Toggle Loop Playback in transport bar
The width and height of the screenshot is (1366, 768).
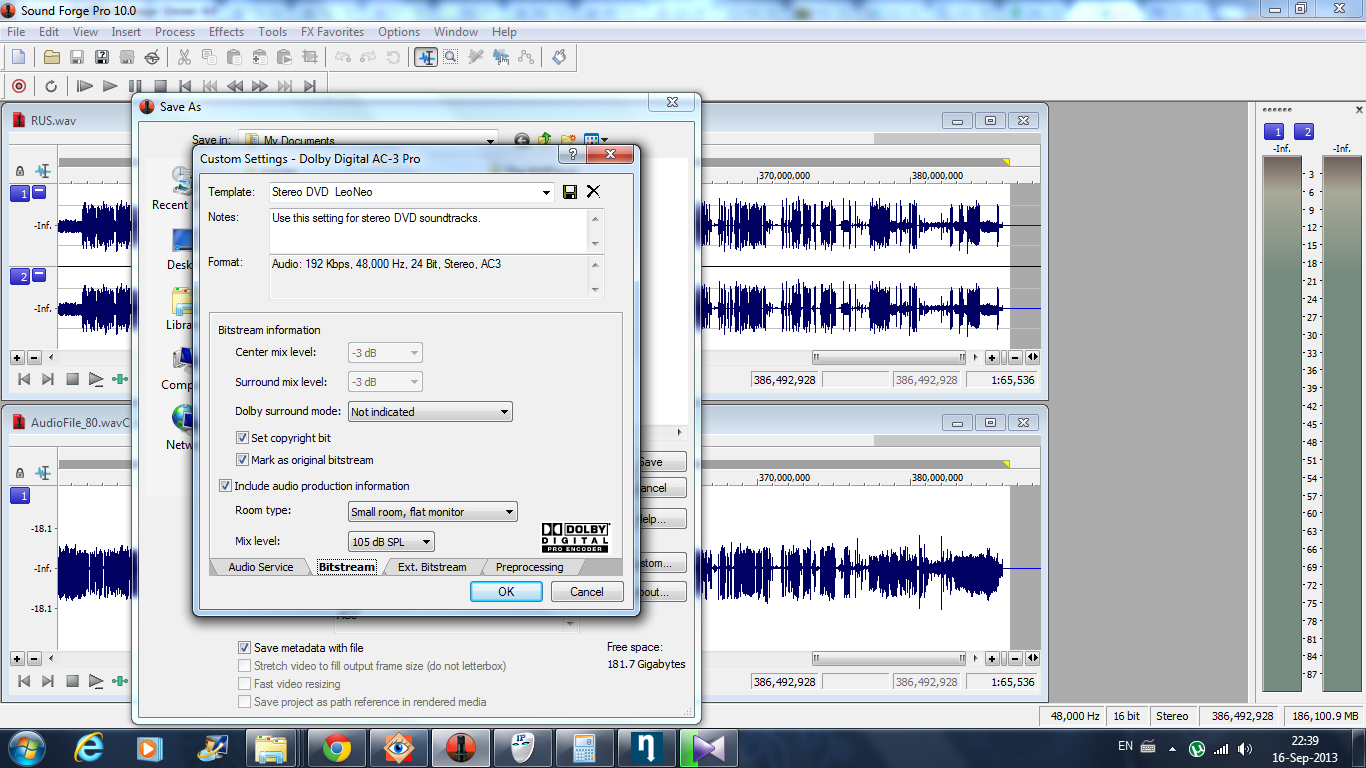[x=51, y=86]
